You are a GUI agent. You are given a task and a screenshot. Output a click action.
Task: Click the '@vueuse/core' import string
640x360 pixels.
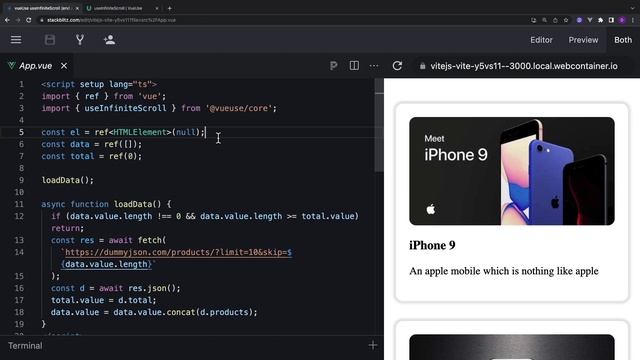pyautogui.click(x=239, y=108)
